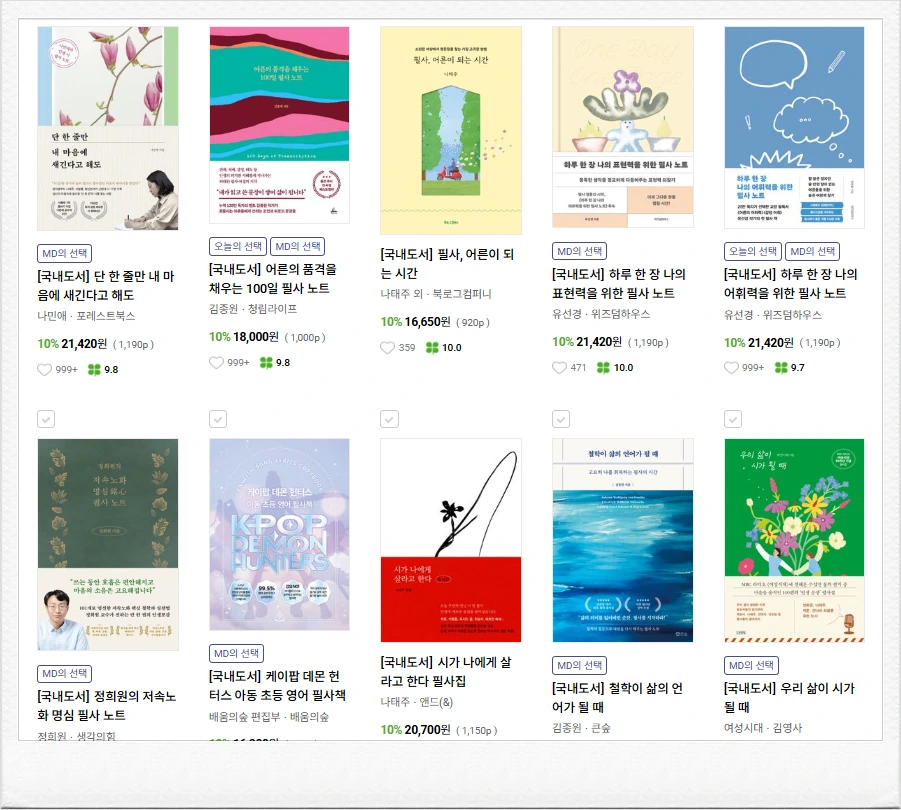Viewport: 901px width, 810px height.
Task: Click clover rating icon beside 10.0 under 필사, 어른이 되는 시간
Action: [432, 348]
